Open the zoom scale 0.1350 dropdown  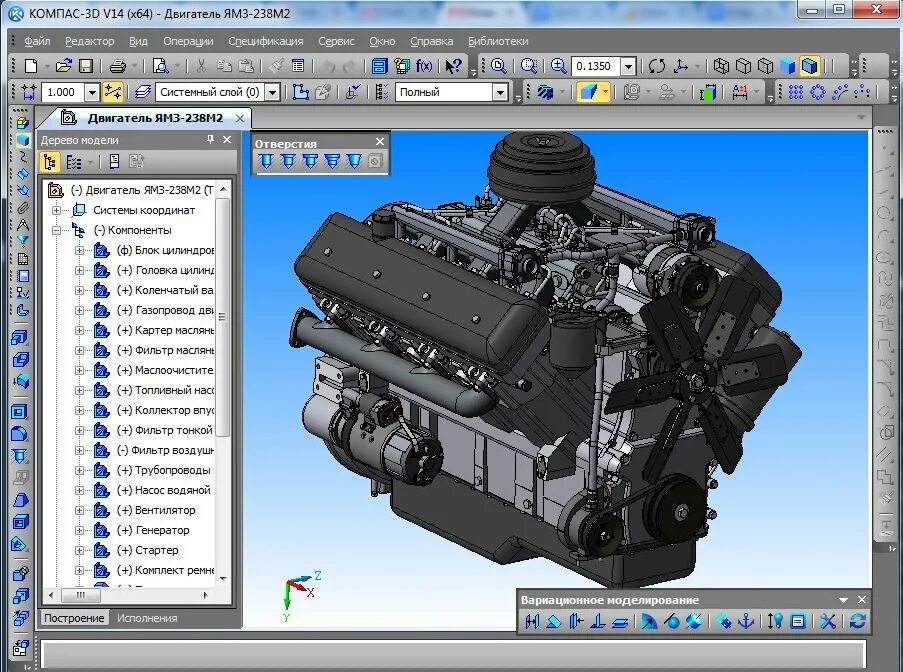click(628, 66)
